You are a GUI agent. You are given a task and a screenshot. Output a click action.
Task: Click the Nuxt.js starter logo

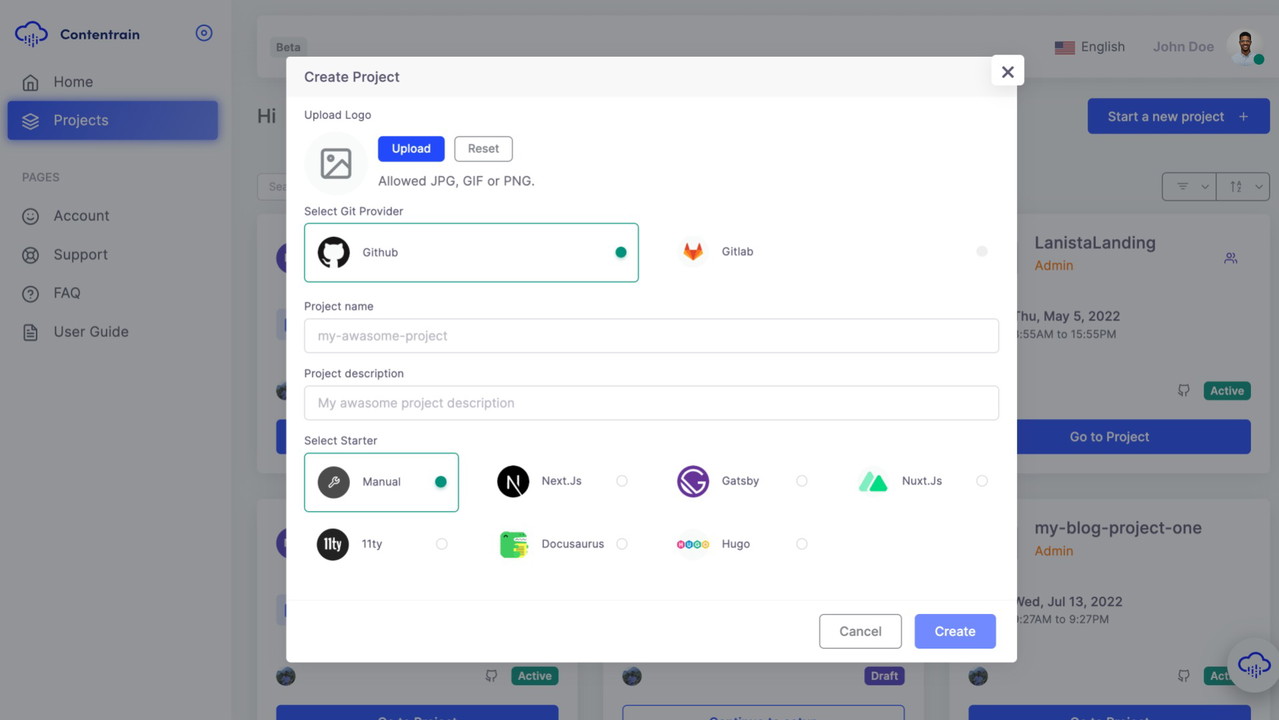click(873, 482)
